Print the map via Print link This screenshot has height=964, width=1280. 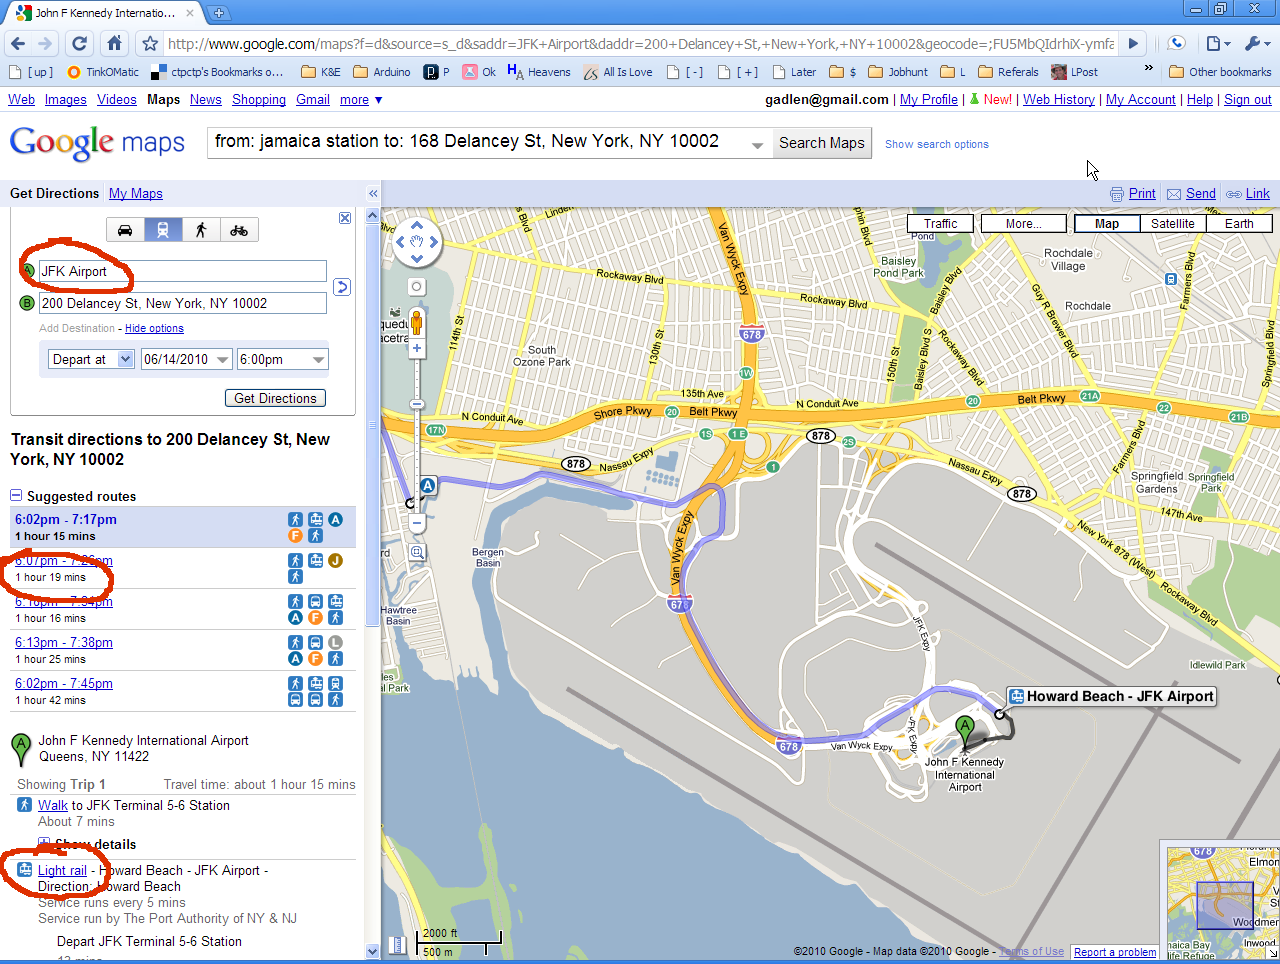point(1142,194)
